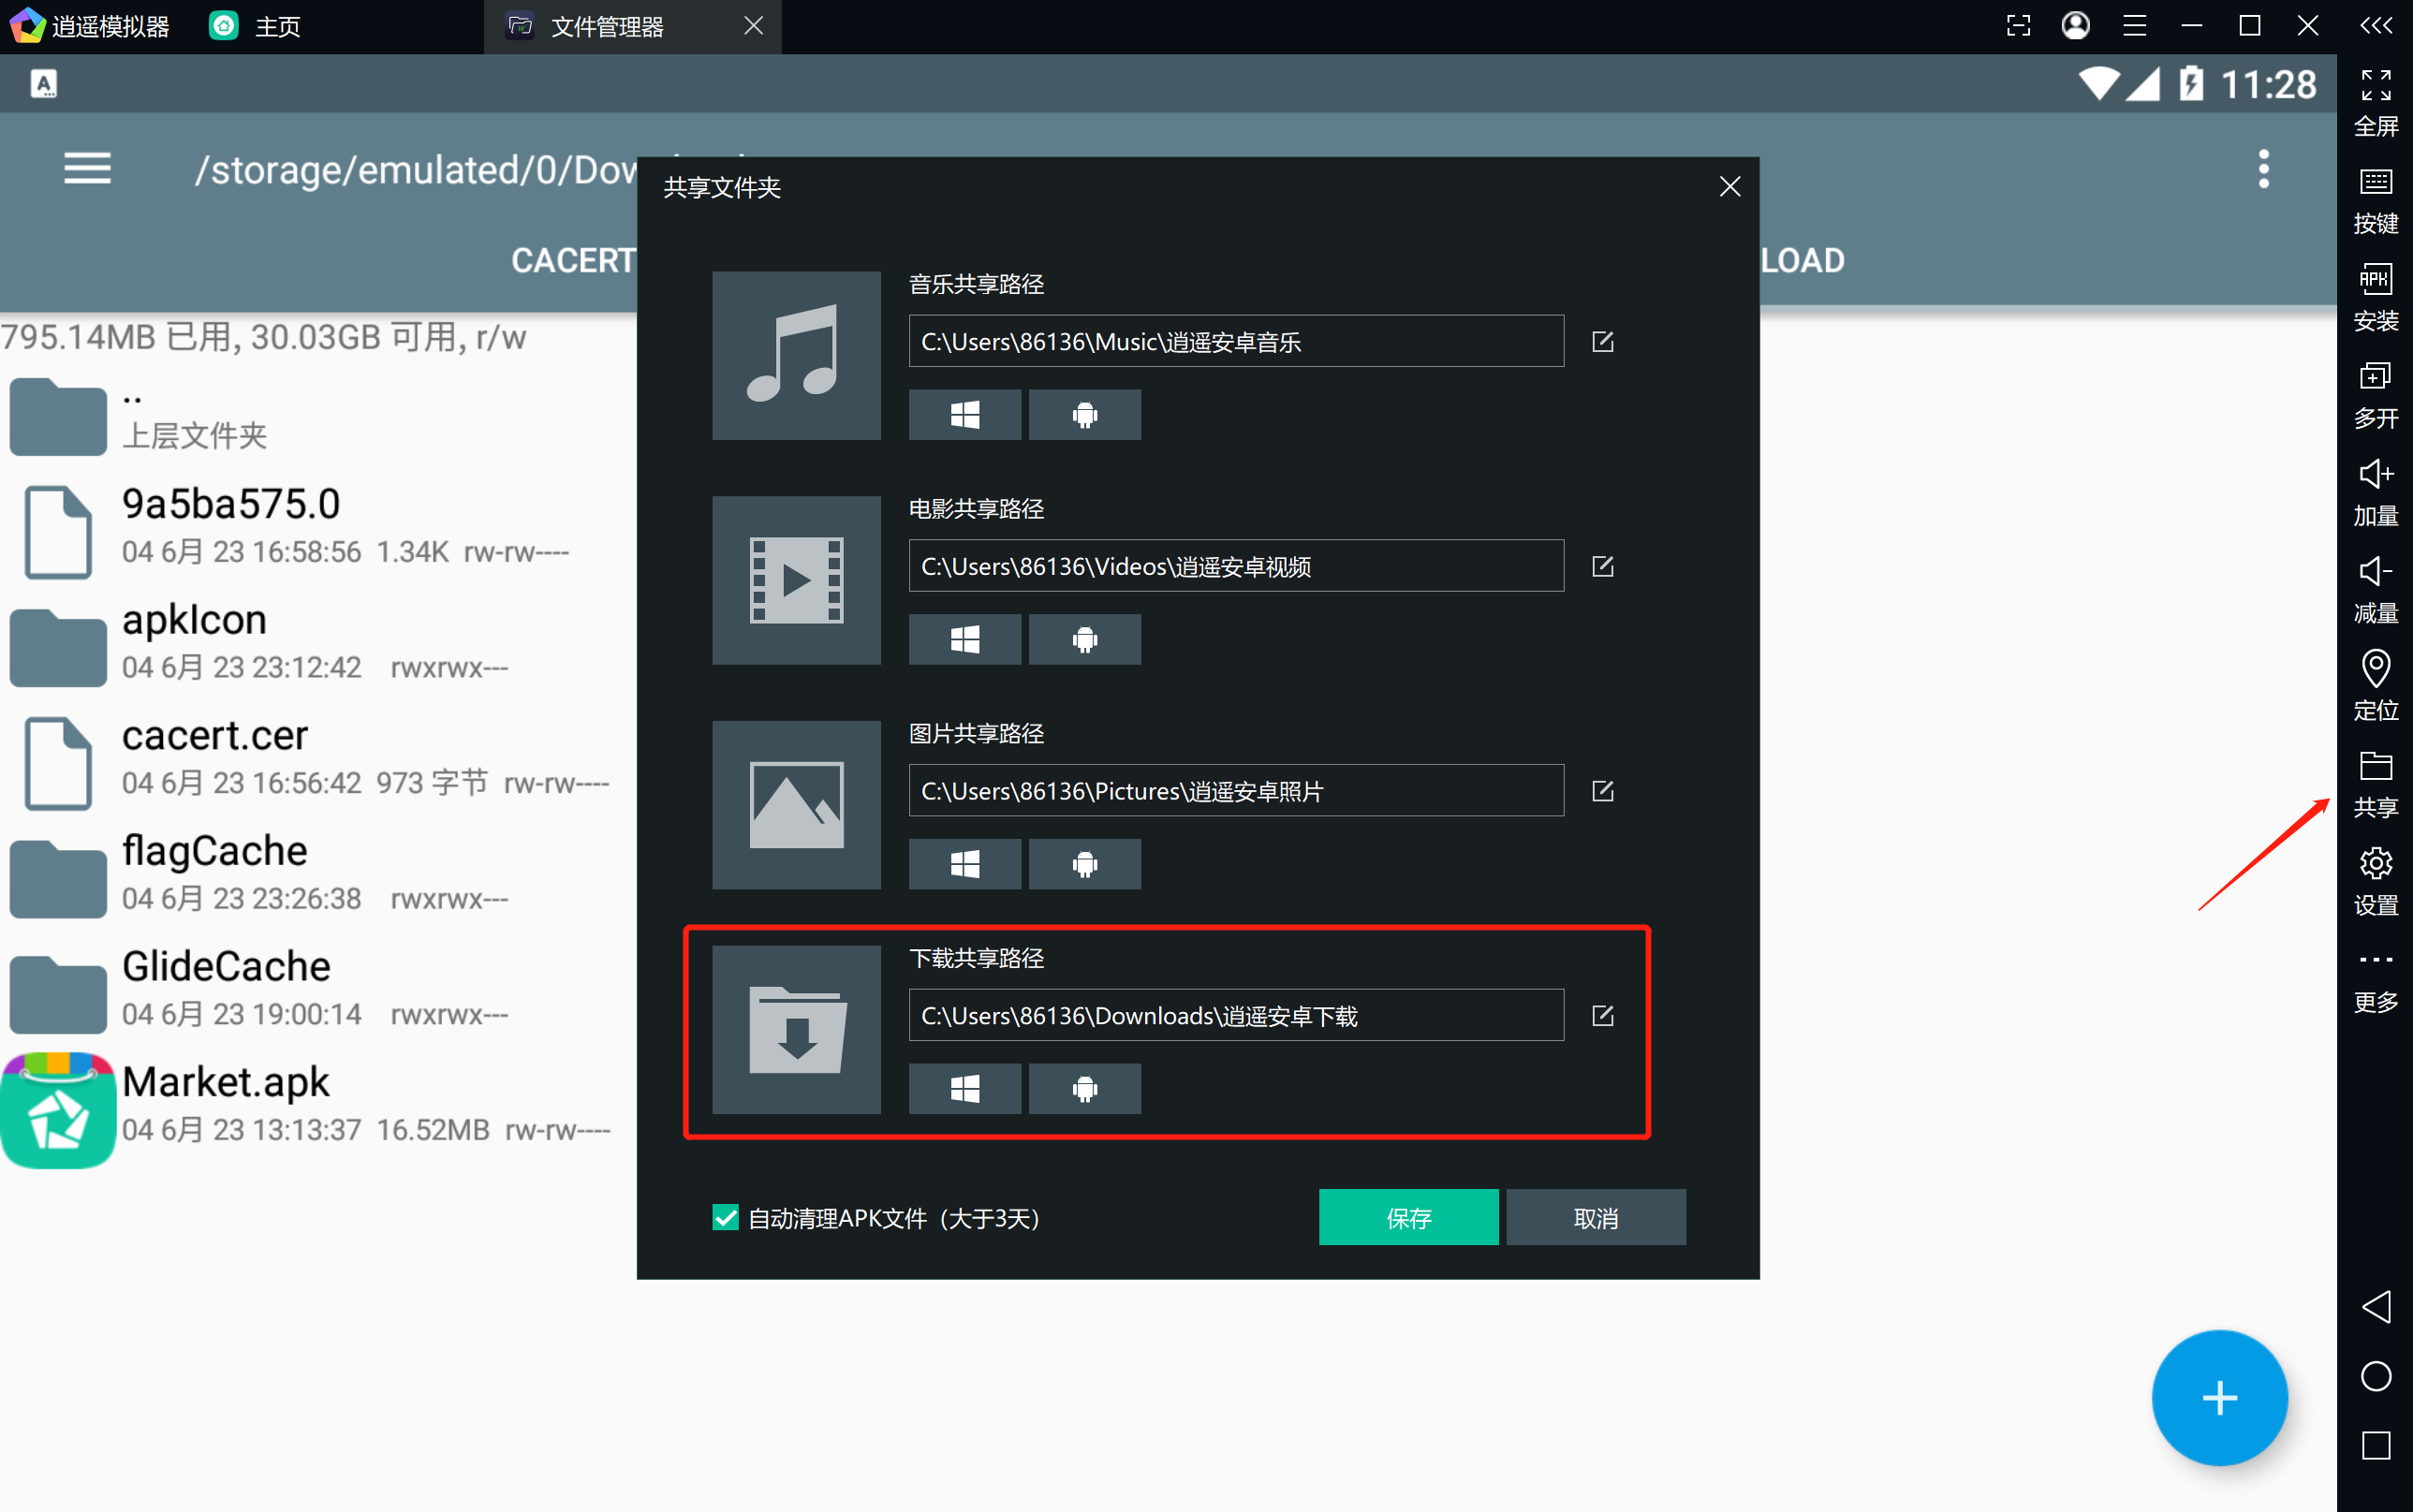Screen dimensions: 2413x1512
Task: Open Windows folder for music share path
Action: 964,414
